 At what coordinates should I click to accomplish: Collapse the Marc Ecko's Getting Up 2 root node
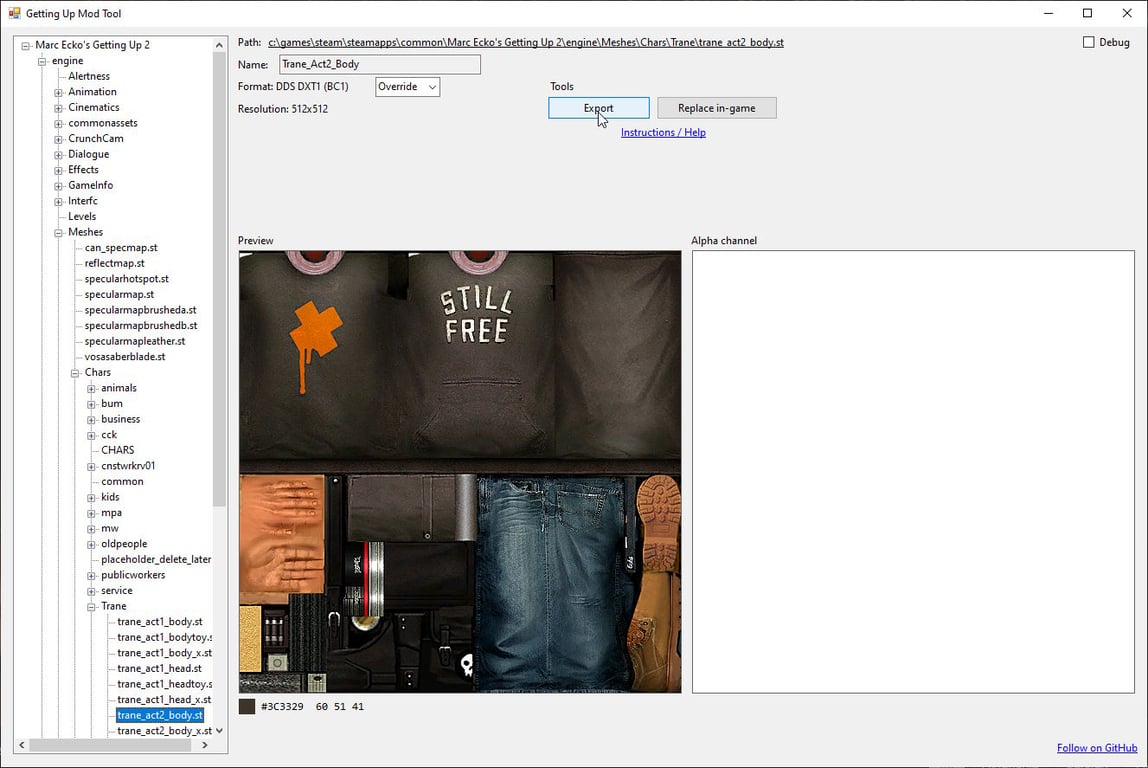click(26, 45)
